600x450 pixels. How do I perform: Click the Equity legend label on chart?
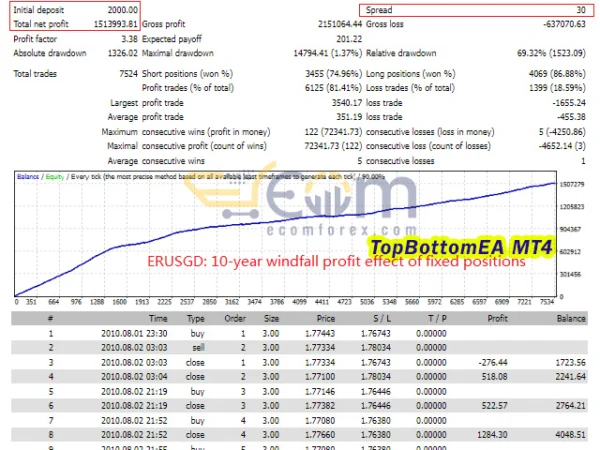55,176
